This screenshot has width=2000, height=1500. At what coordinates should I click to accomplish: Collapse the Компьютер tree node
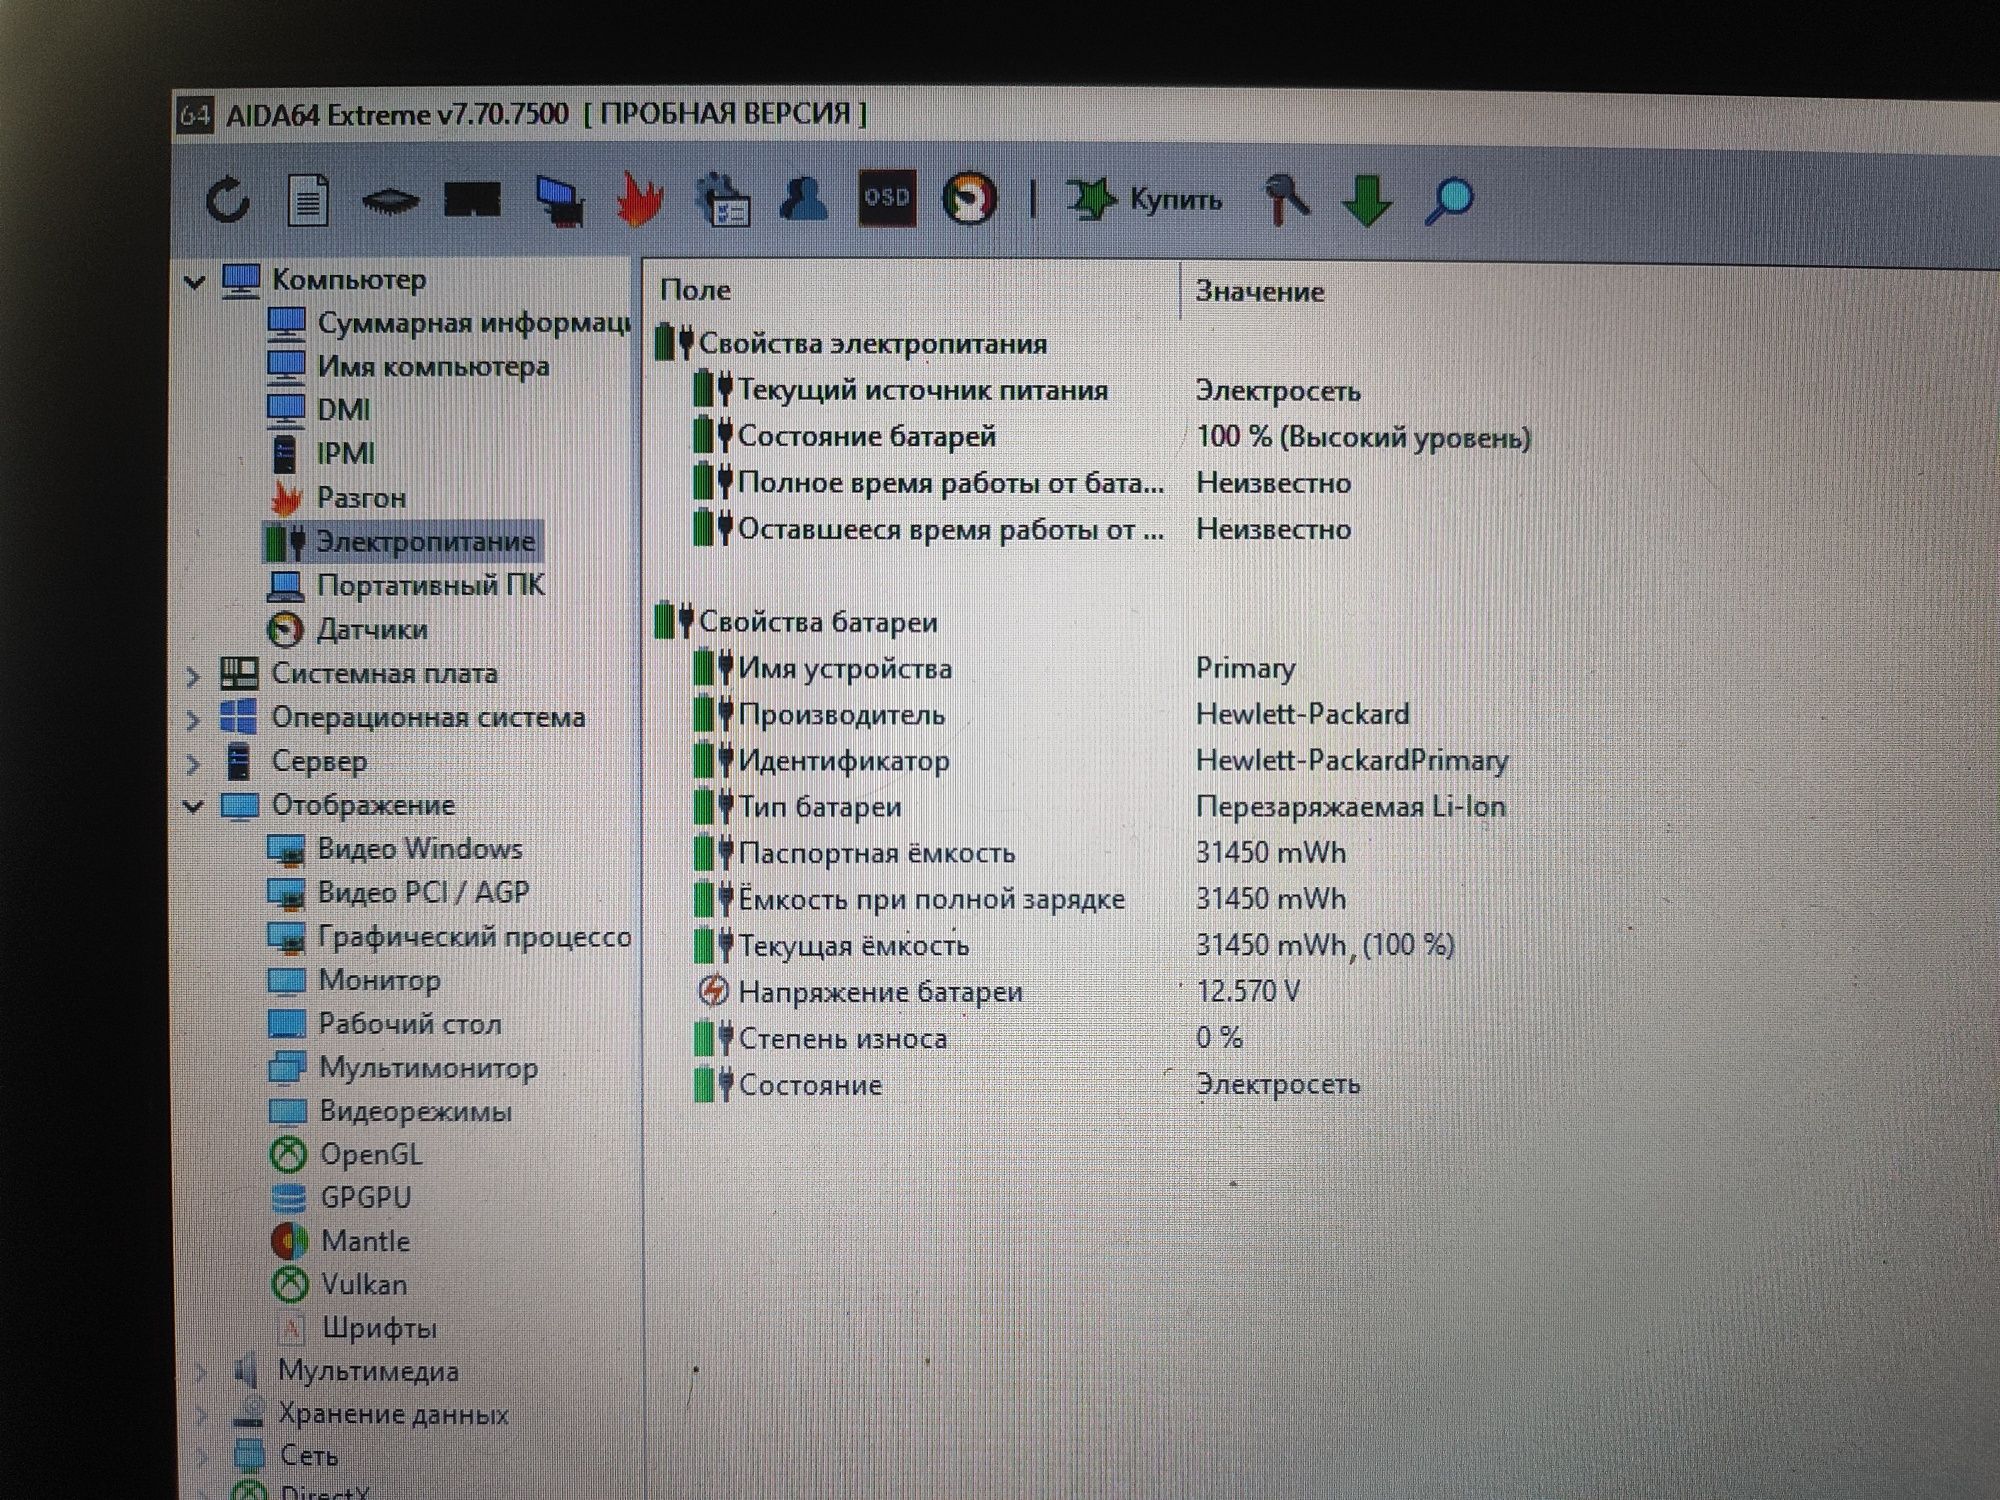[x=195, y=282]
